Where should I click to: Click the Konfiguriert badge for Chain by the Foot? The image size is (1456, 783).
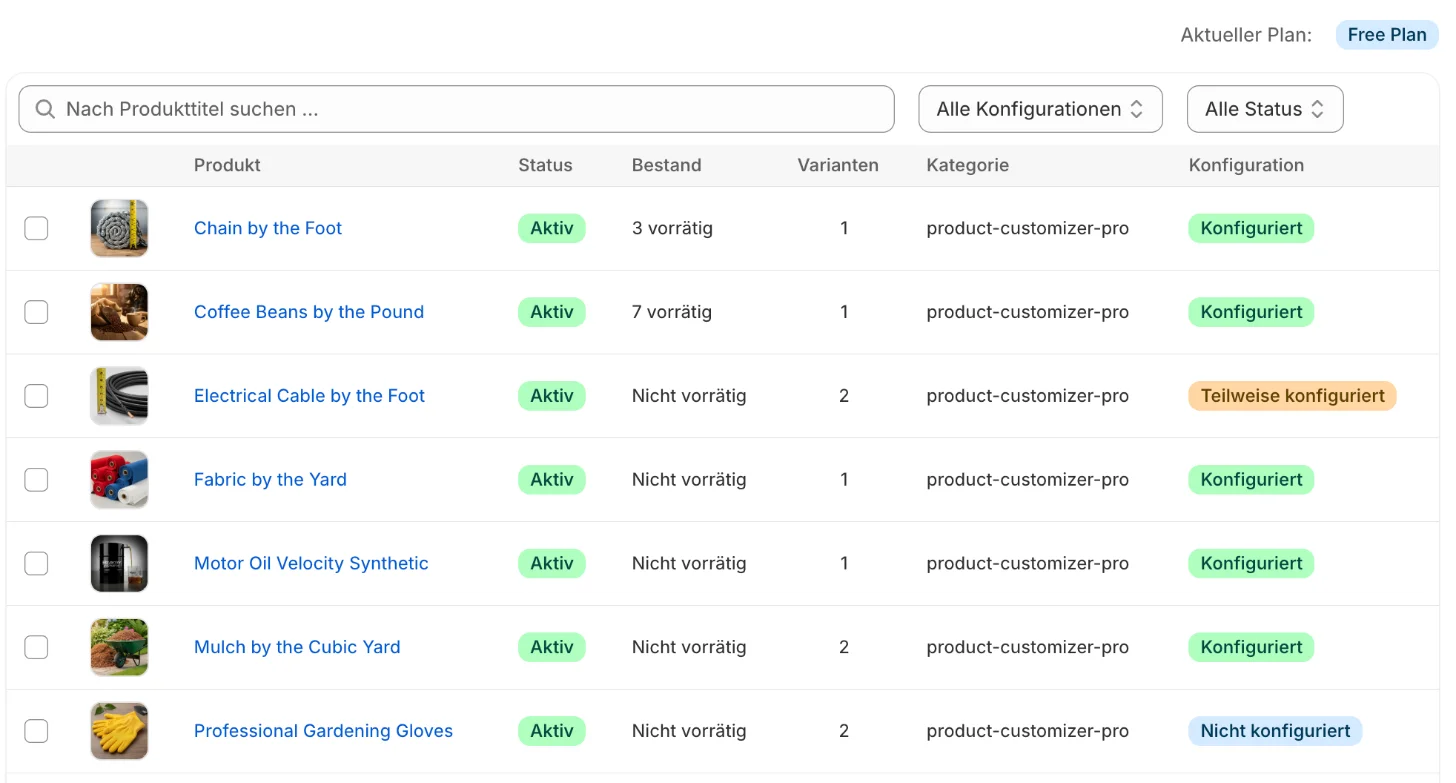(x=1251, y=228)
